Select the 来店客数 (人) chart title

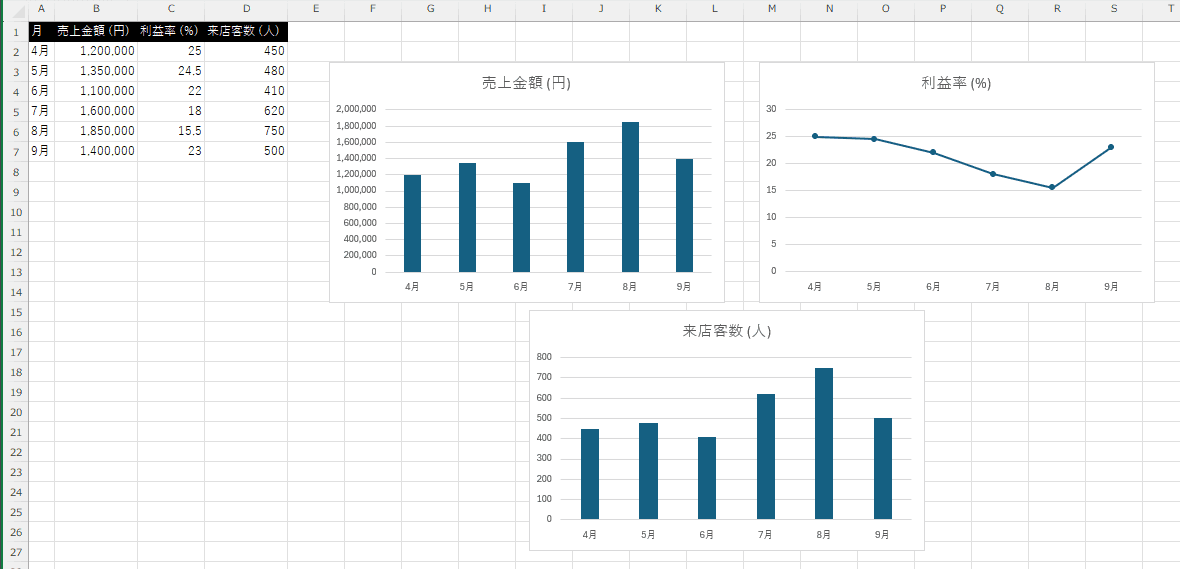tap(726, 331)
